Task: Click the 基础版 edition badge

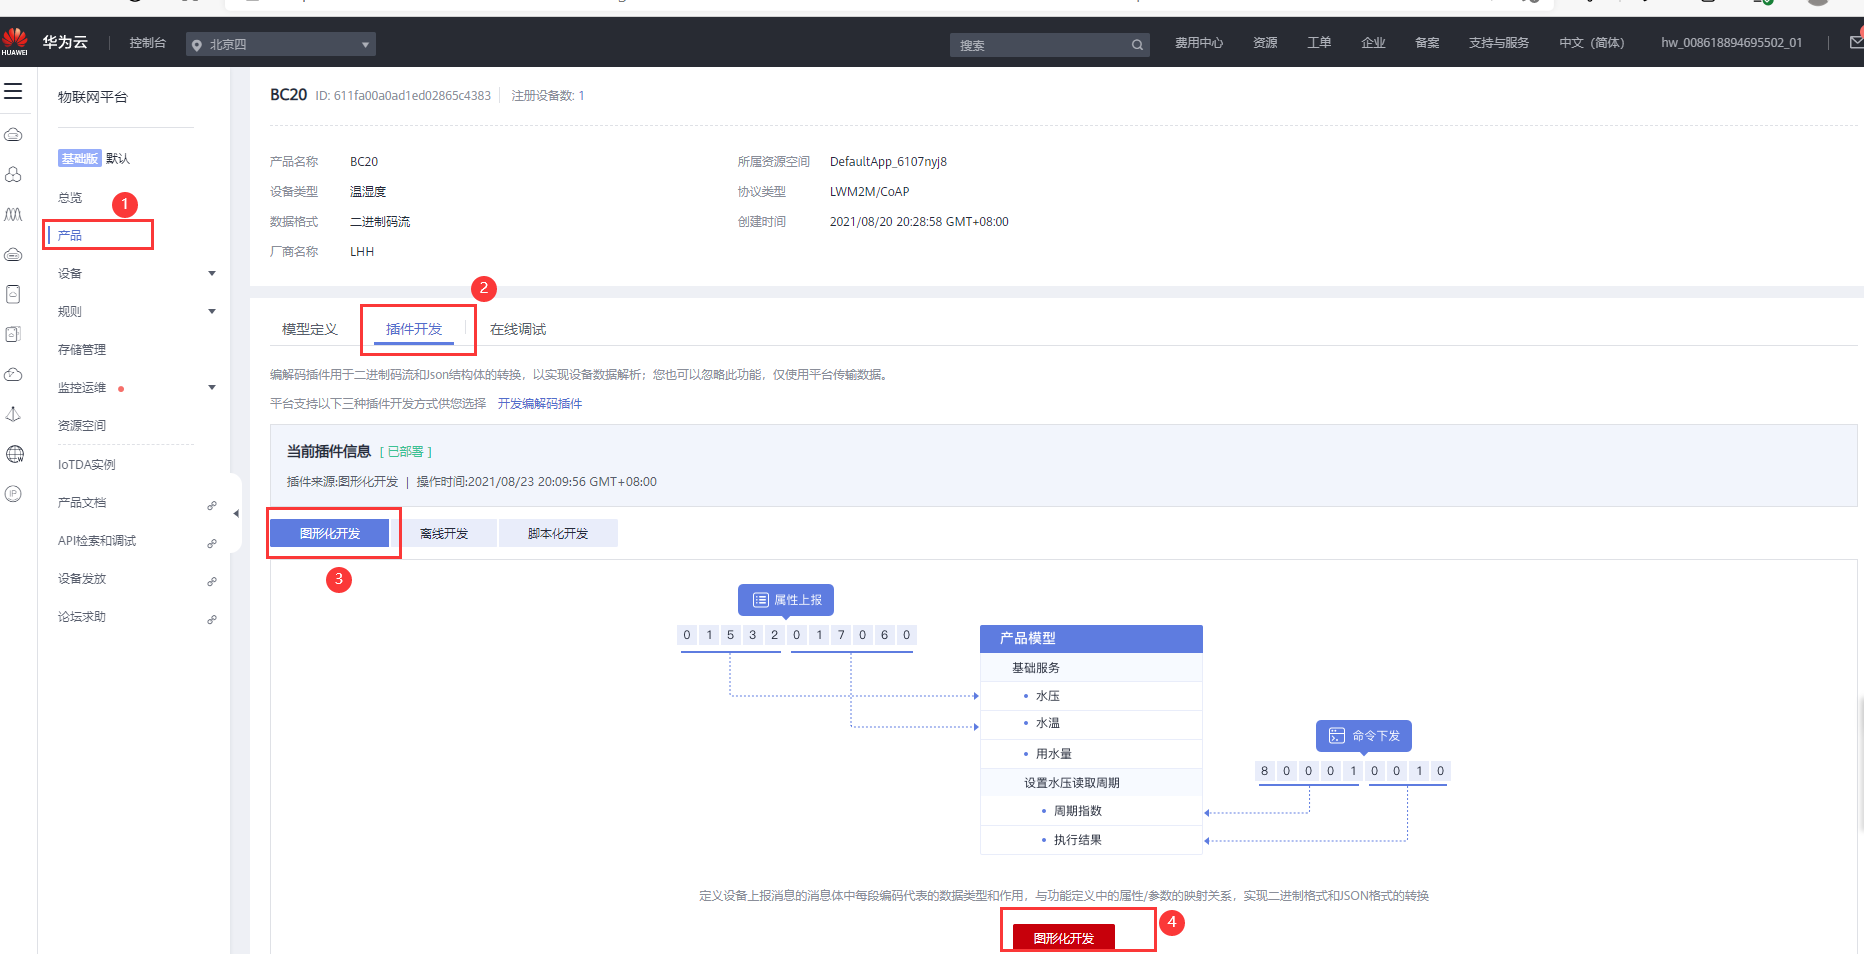Action: coord(80,159)
